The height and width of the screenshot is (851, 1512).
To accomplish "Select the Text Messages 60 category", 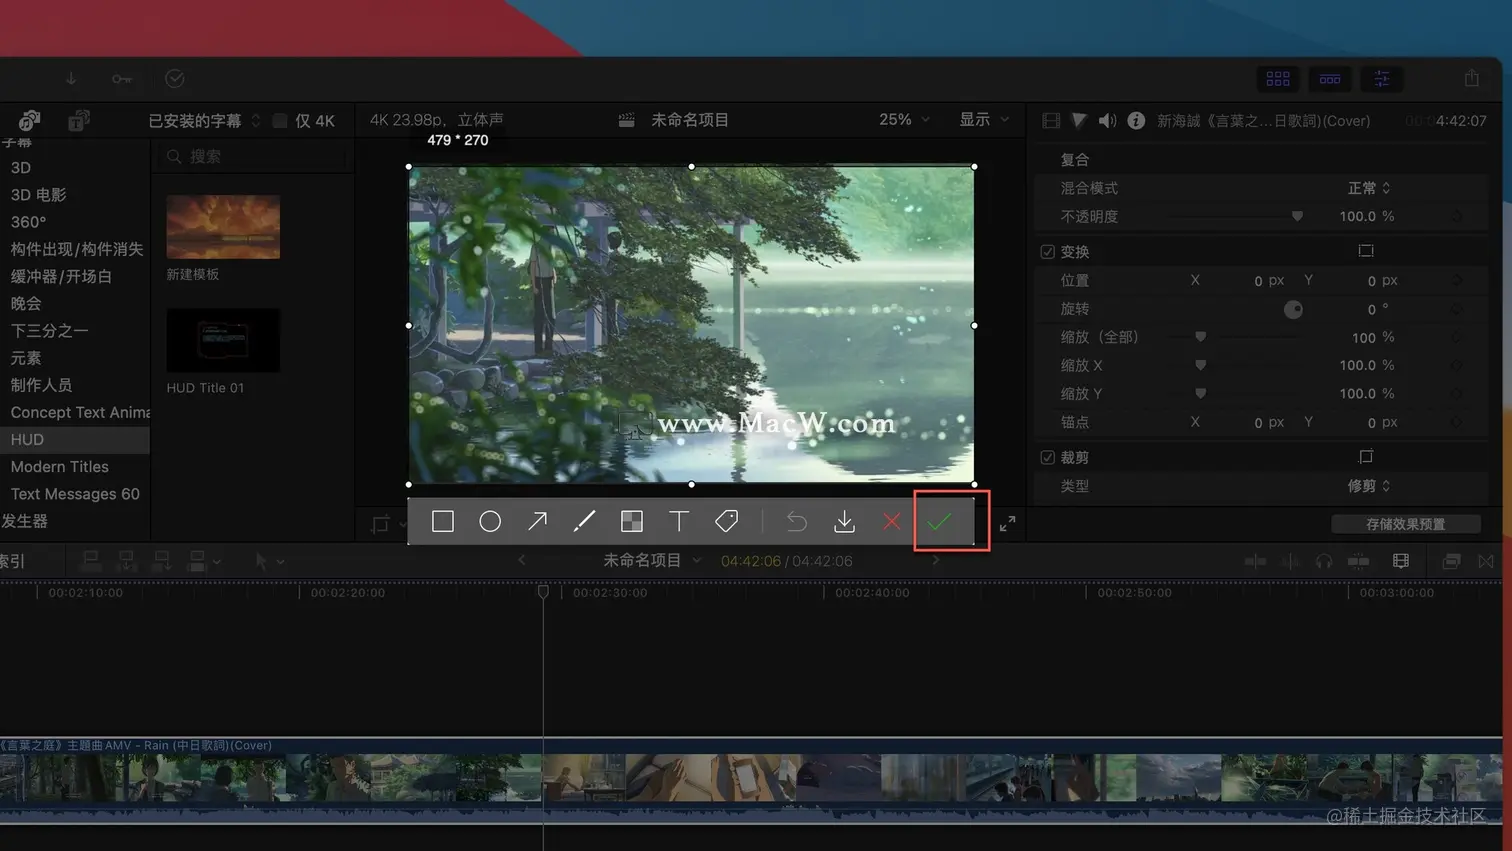I will (75, 494).
